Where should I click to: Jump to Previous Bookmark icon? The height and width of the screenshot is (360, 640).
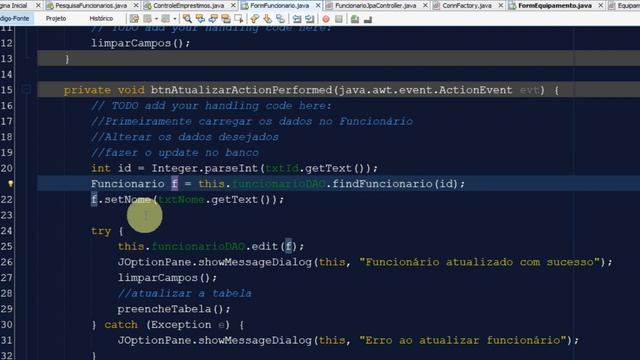click(254, 19)
